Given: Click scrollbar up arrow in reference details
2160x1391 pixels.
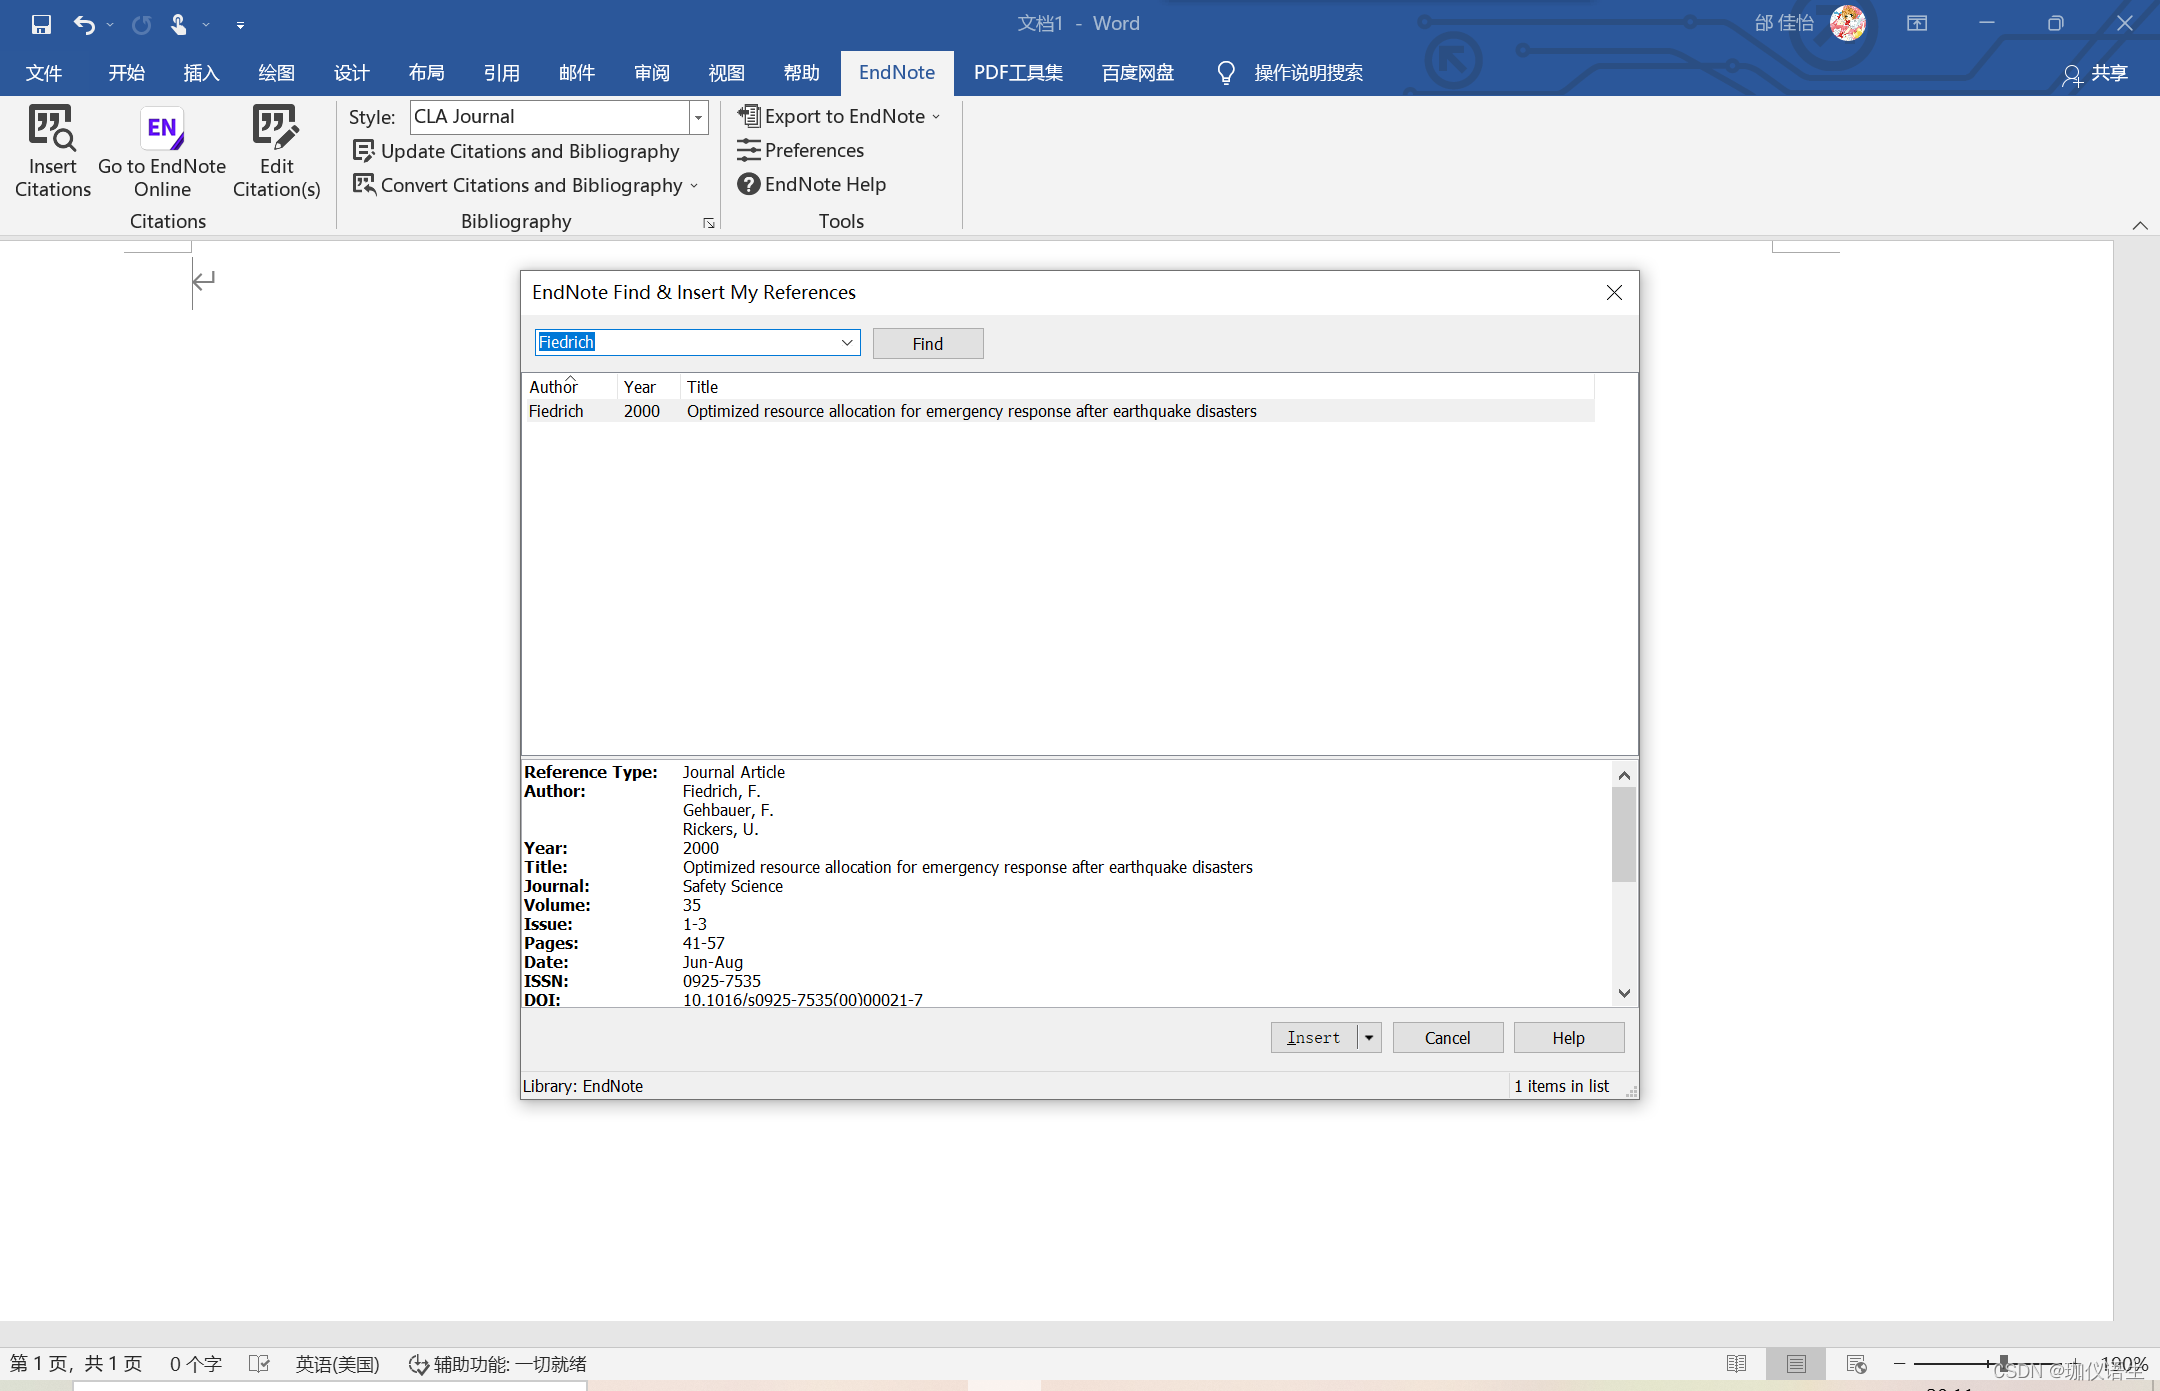Looking at the screenshot, I should [x=1624, y=775].
